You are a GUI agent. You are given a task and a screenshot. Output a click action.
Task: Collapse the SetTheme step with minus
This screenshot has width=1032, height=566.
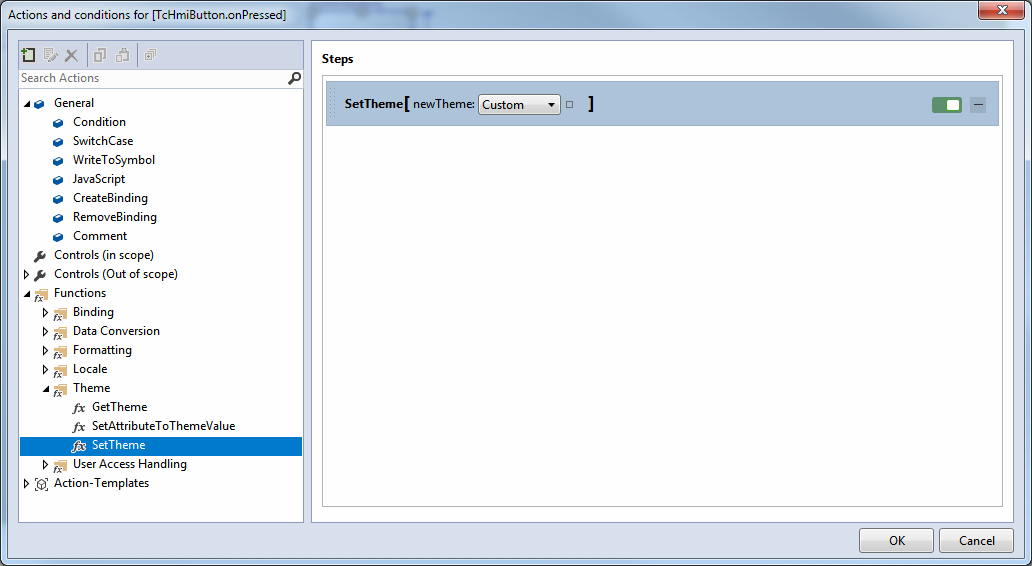click(978, 105)
